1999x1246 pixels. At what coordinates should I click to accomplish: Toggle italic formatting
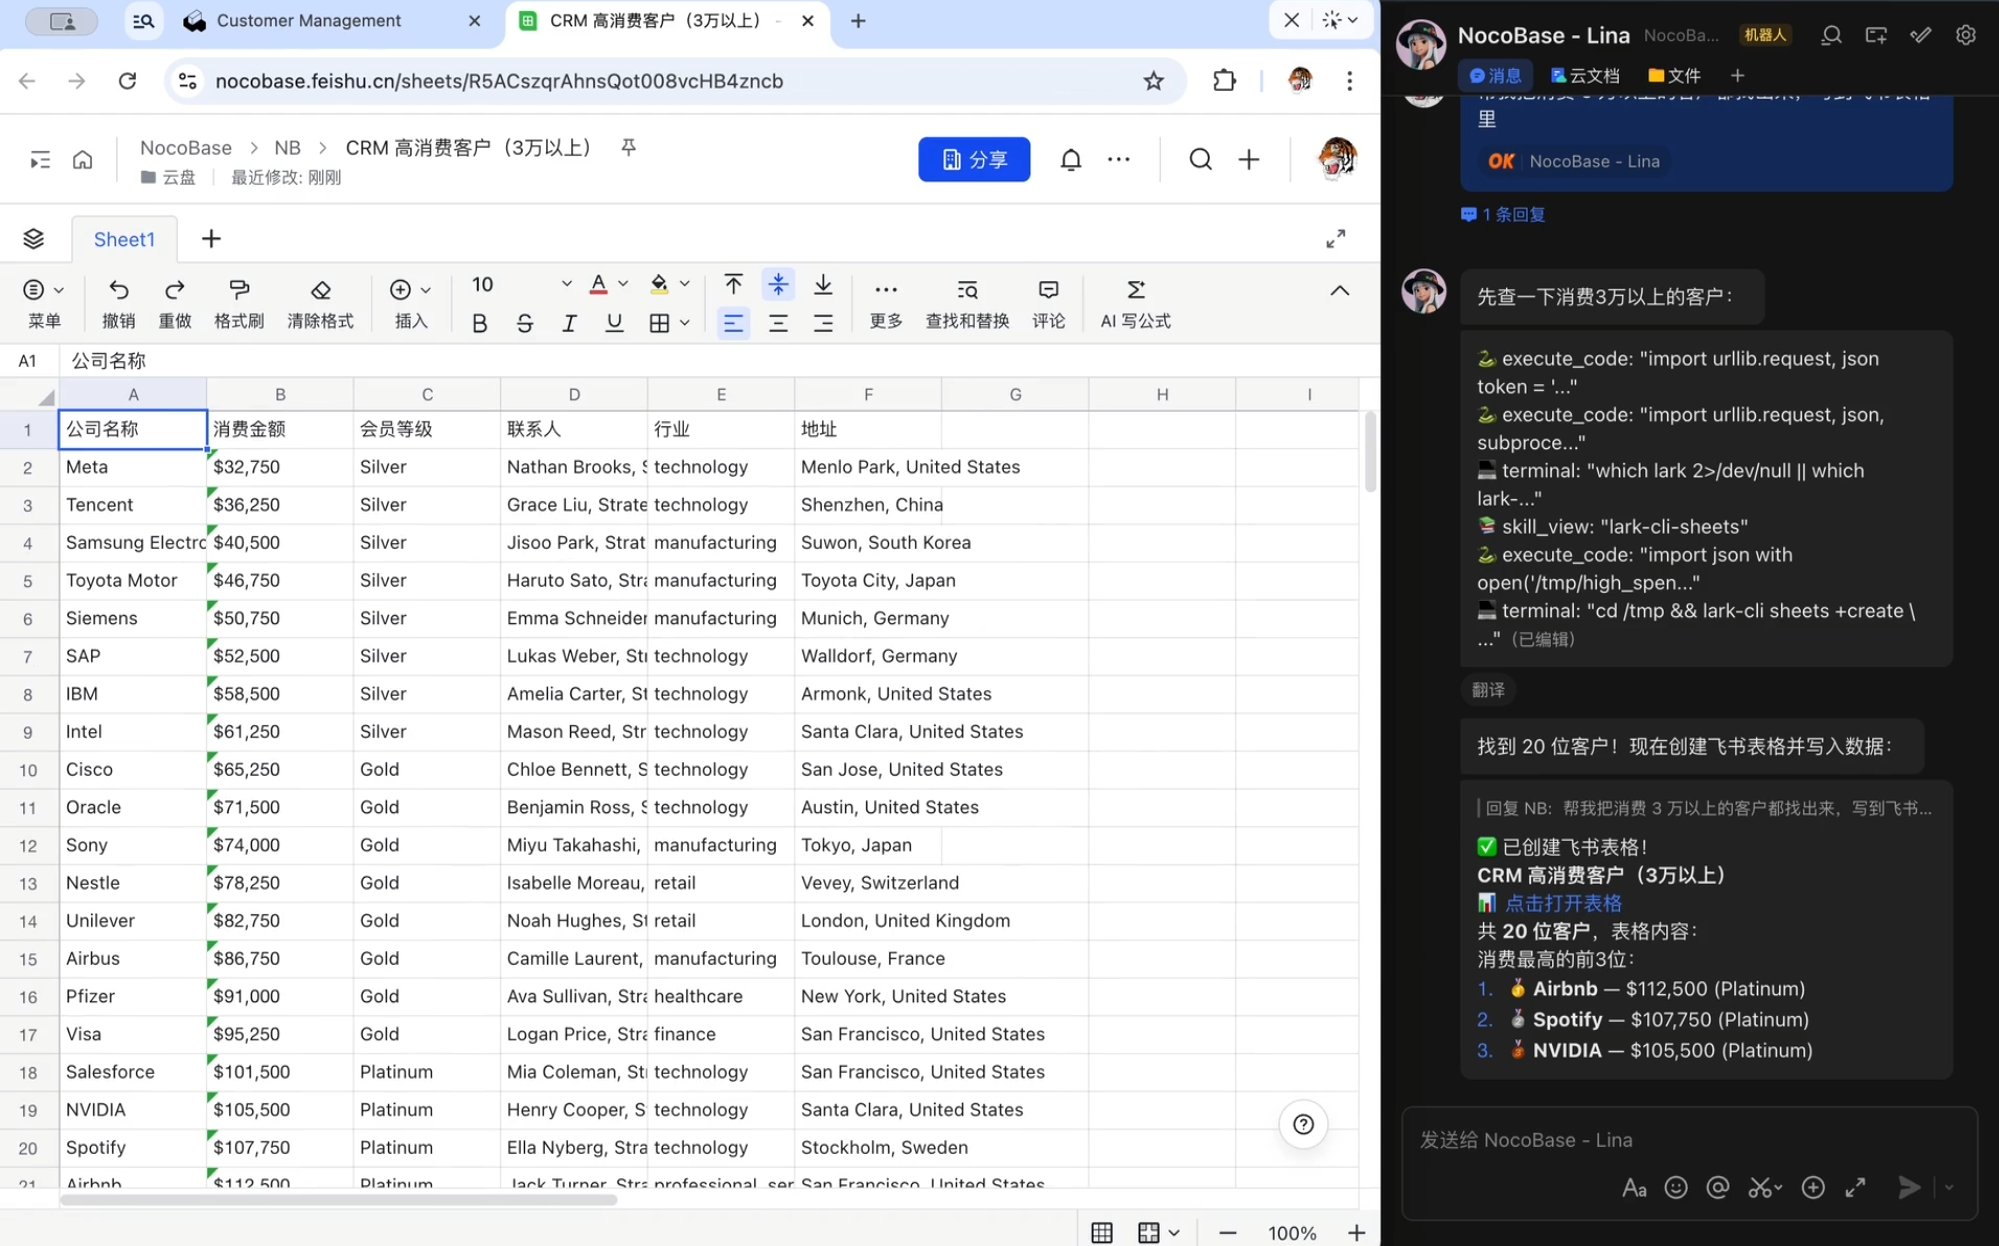coord(569,323)
